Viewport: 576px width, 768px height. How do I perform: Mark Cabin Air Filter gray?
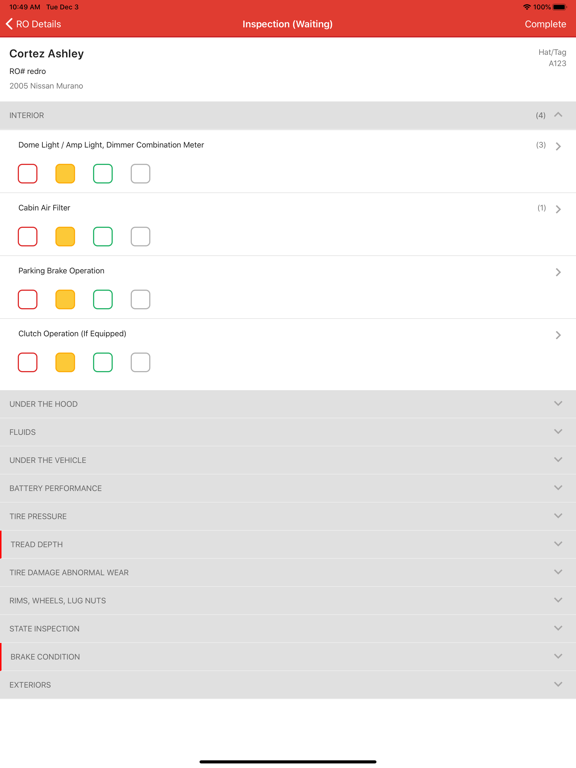141,237
